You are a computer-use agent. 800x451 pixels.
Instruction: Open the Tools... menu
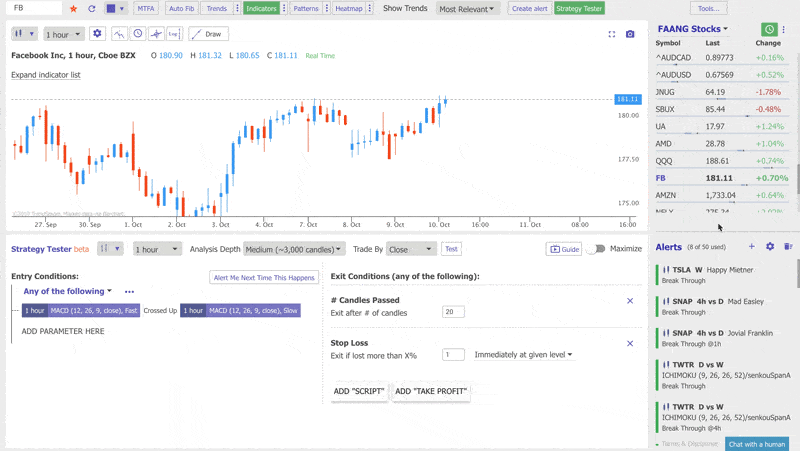pyautogui.click(x=709, y=9)
